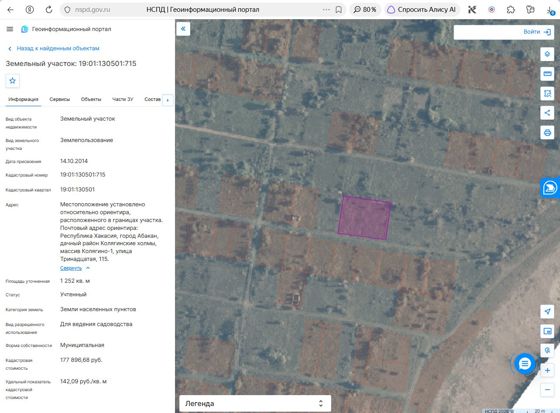Click the map search-by-point icon
The image size is (560, 413).
pyautogui.click(x=547, y=350)
